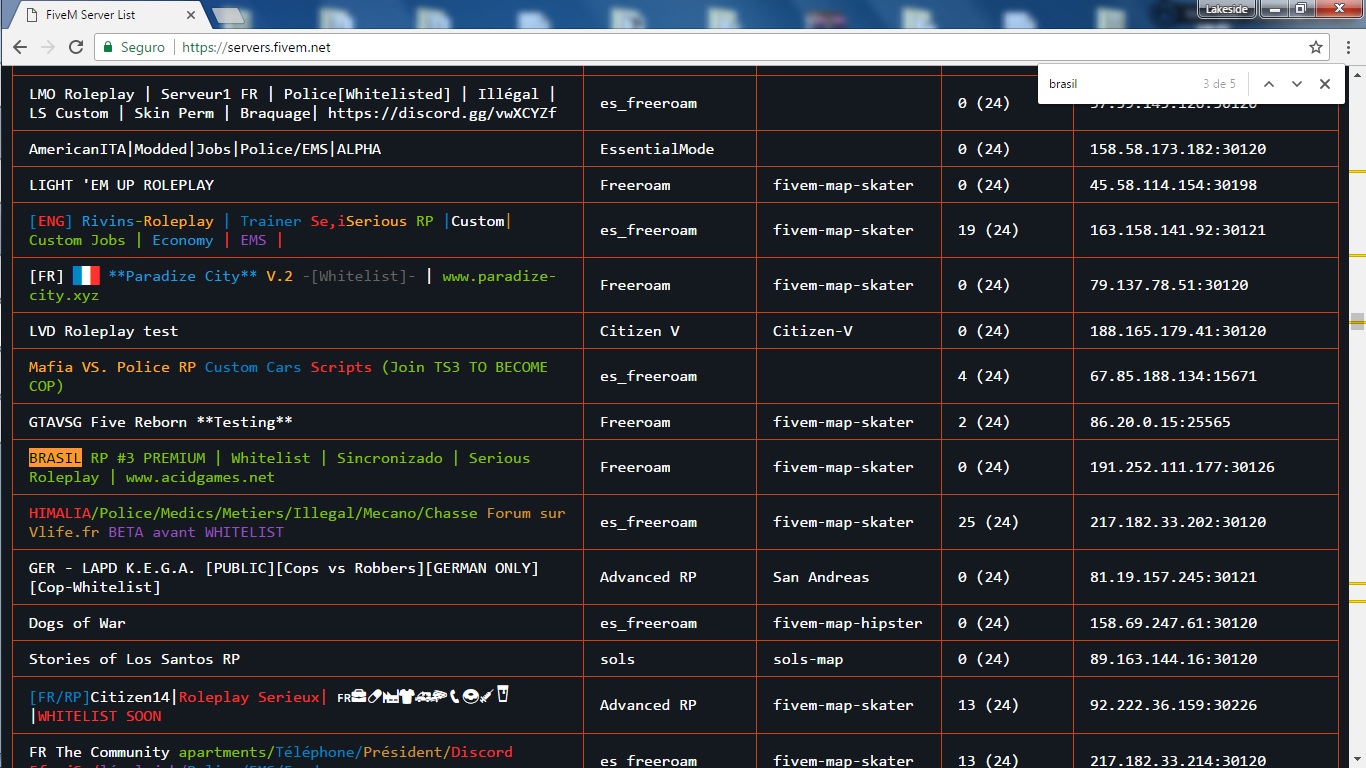Click the '3 de 5' match counter
The image size is (1366, 768).
(1219, 84)
